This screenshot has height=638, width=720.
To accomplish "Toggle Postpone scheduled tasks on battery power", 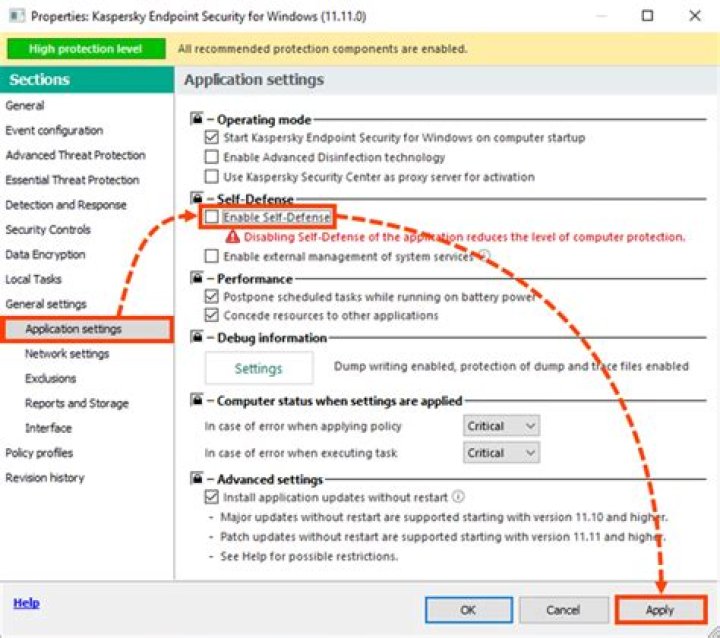I will pyautogui.click(x=211, y=296).
